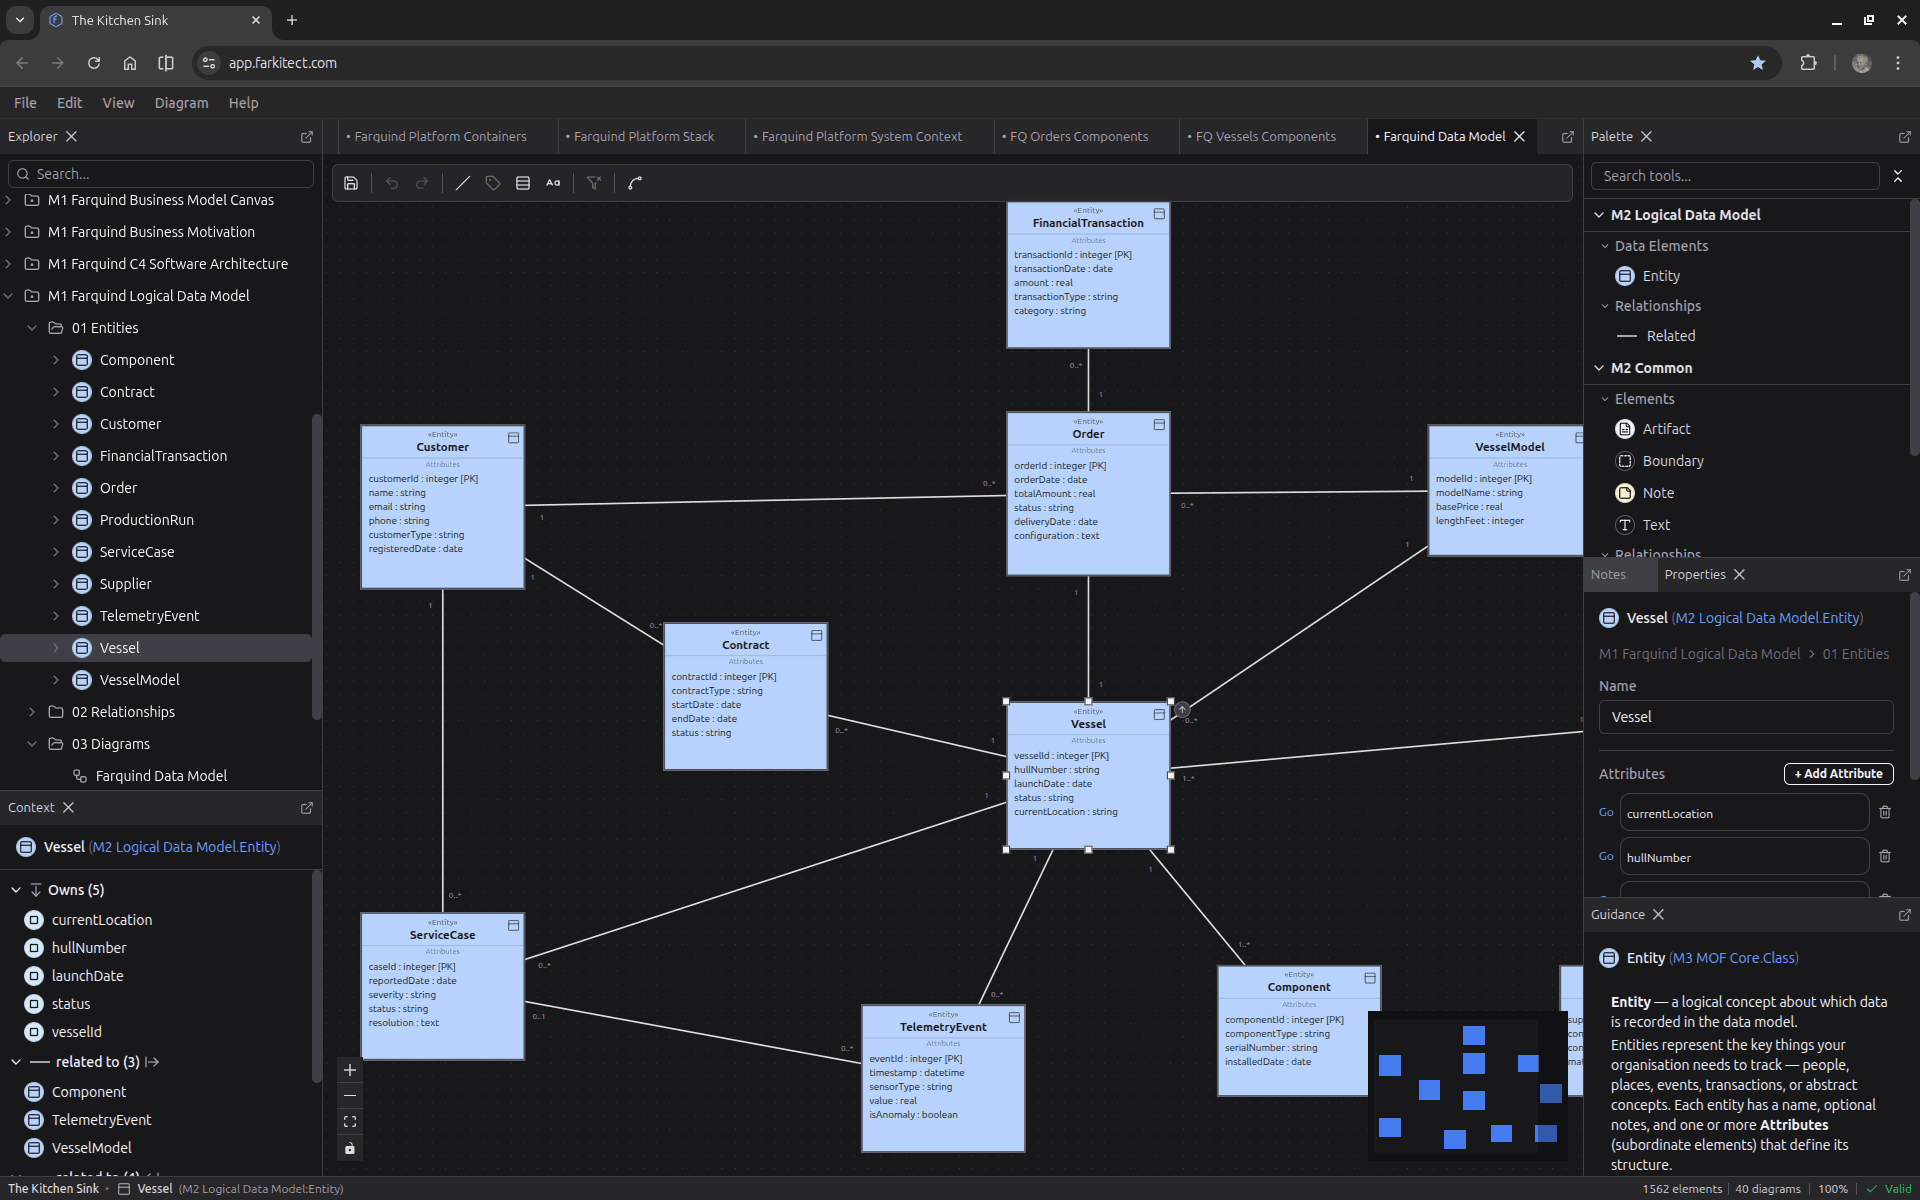
Task: Select the line drawing tool in the toolbar
Action: coord(463,183)
